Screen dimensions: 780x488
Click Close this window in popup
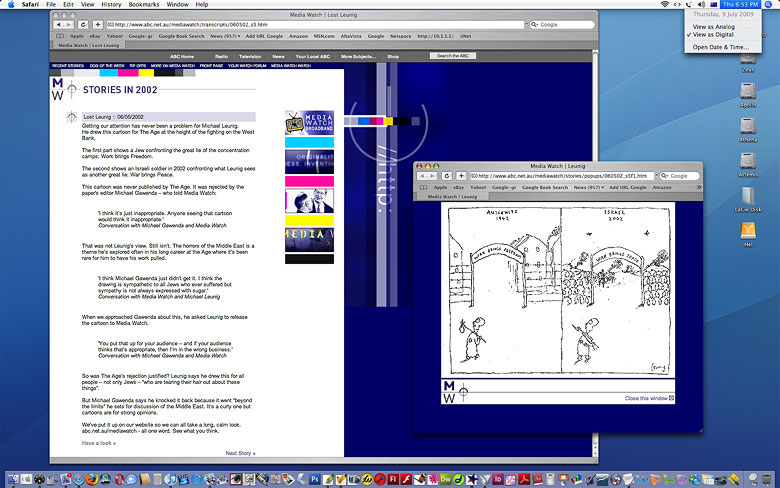pyautogui.click(x=649, y=398)
